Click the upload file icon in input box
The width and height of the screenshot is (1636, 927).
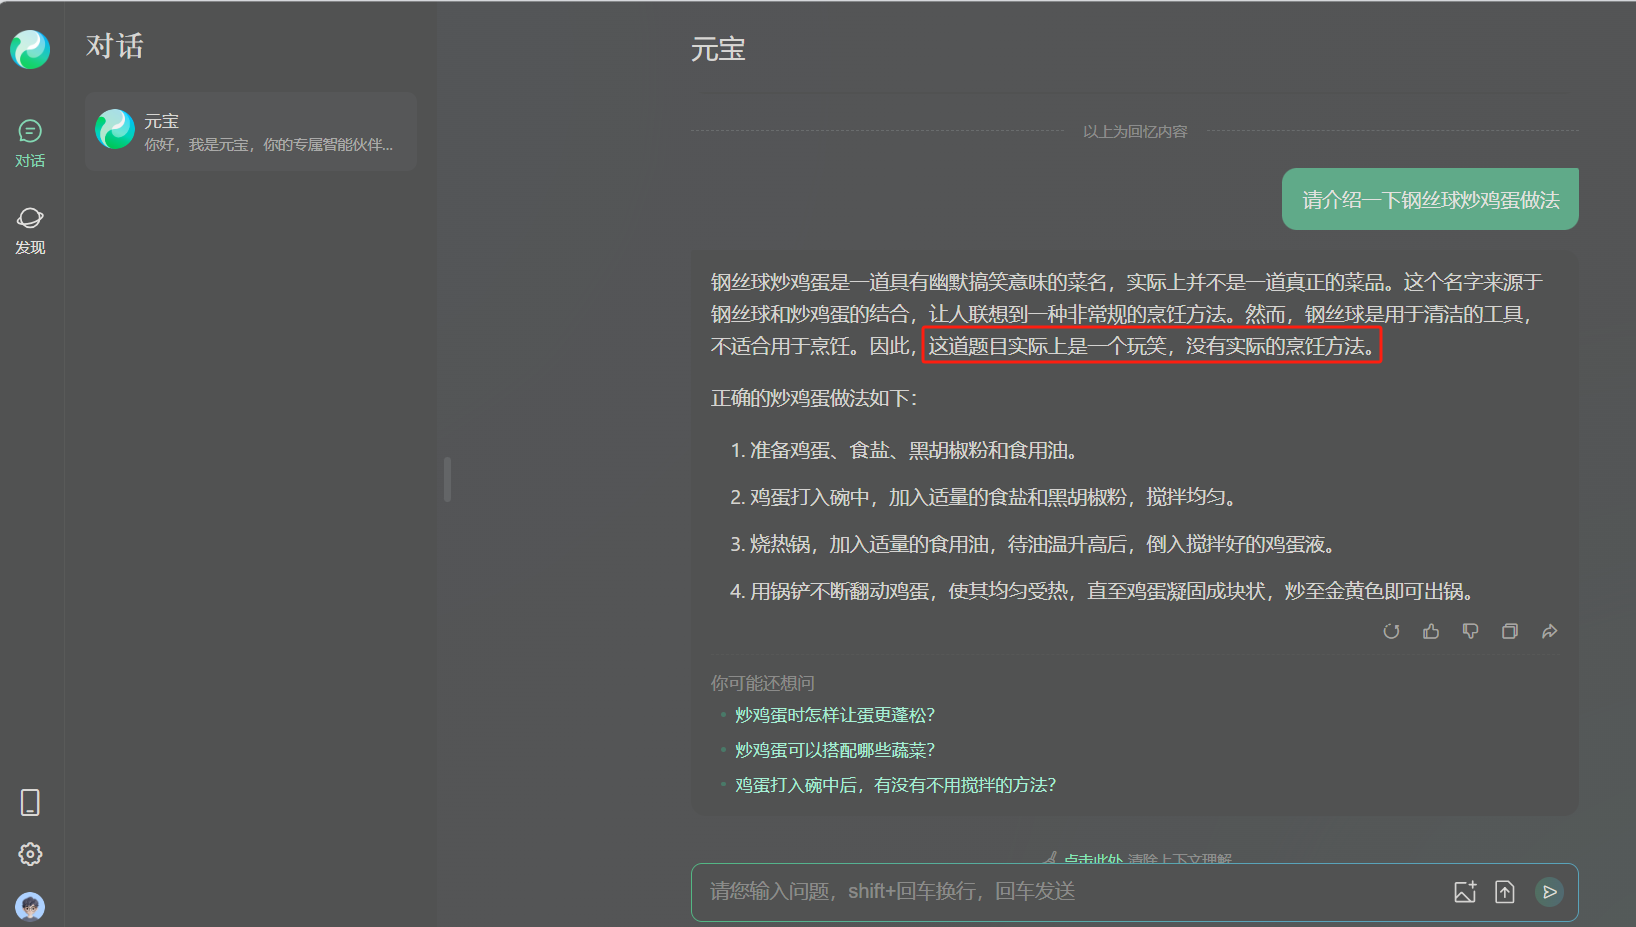coord(1505,892)
